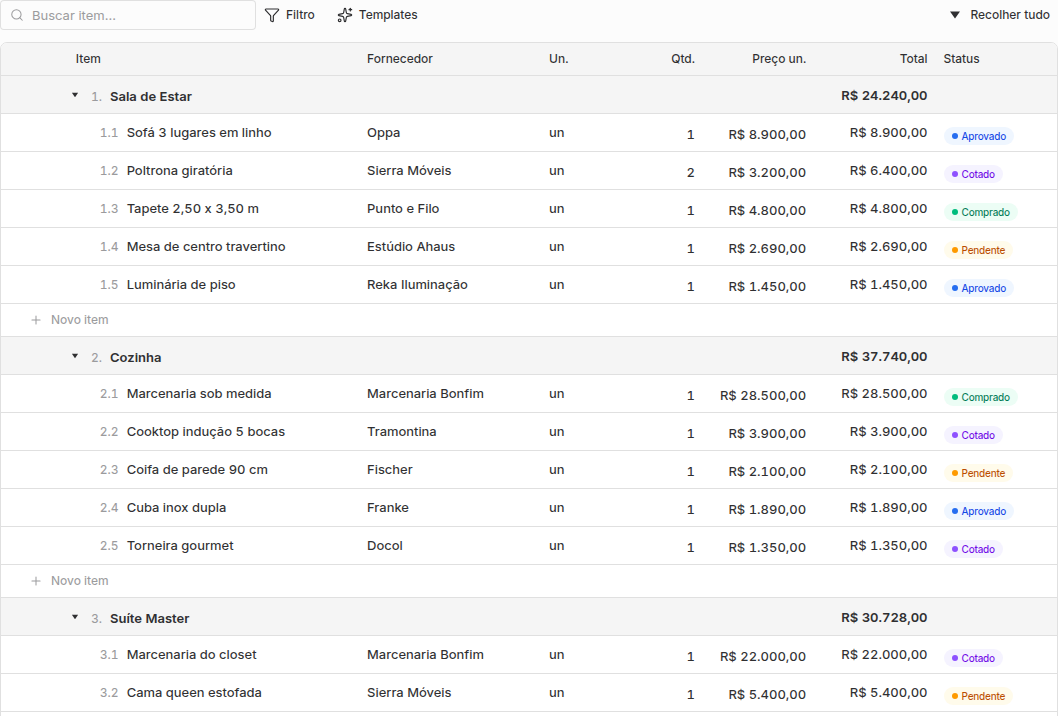The width and height of the screenshot is (1058, 716).
Task: Collapse the Suíte Master group
Action: point(75,617)
